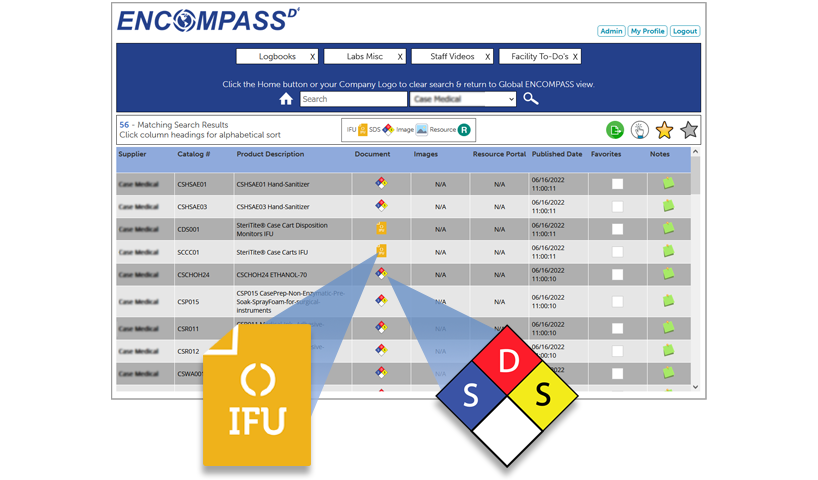
Task: Click the hand pointer icon in results bar
Action: 639,130
